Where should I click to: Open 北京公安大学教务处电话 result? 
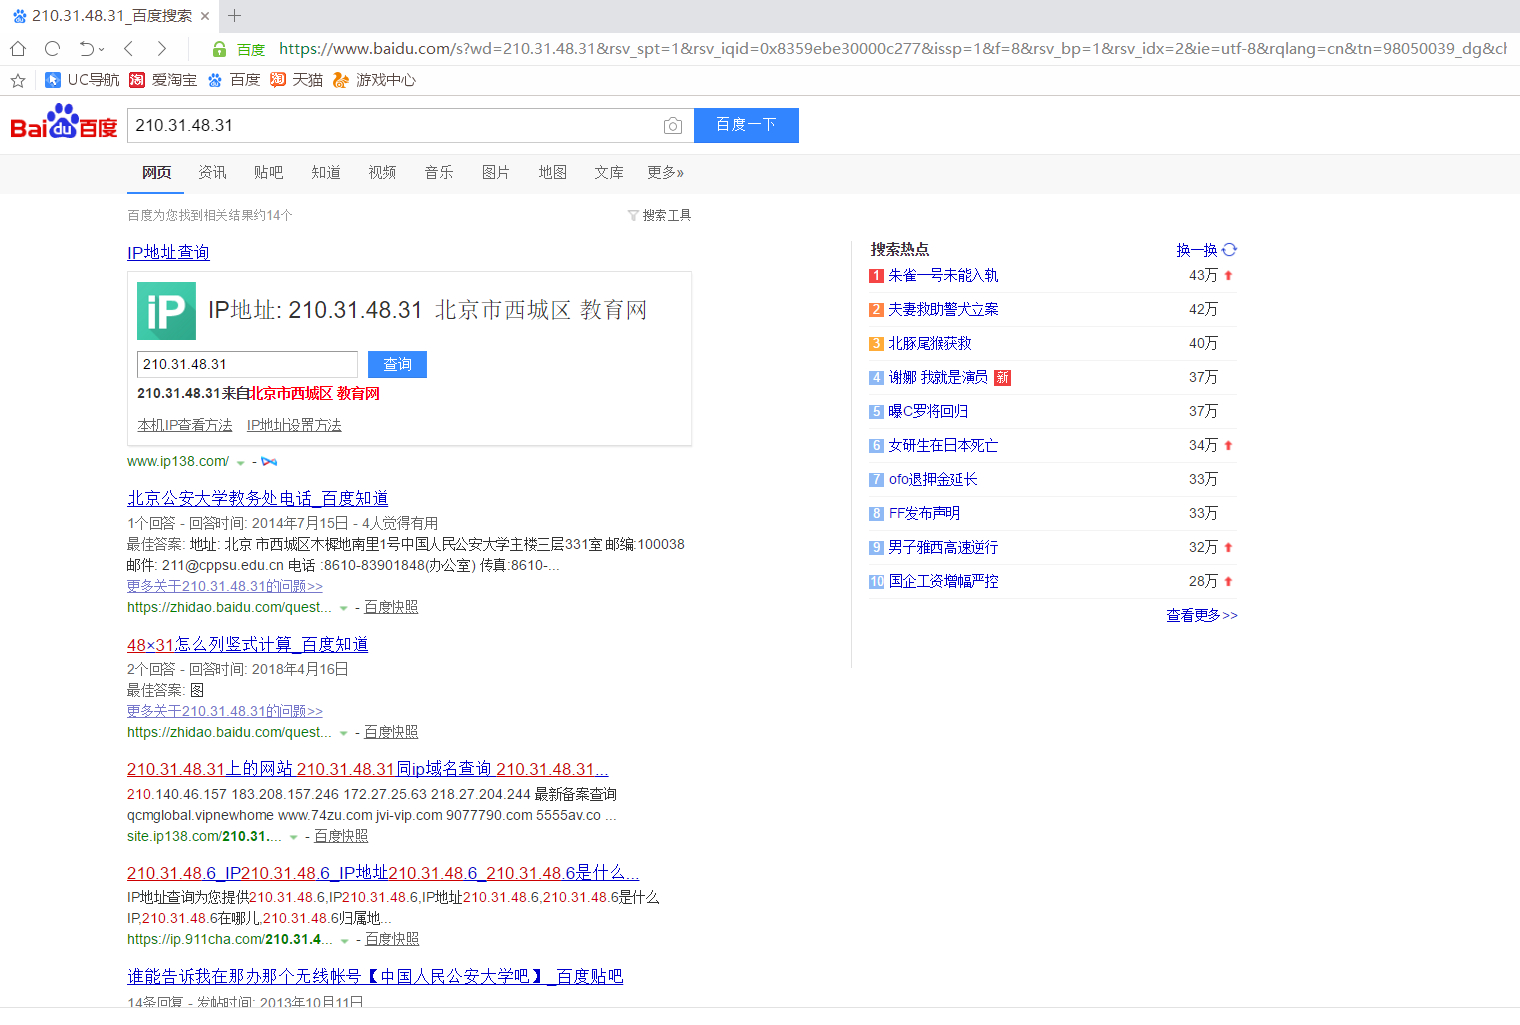(257, 499)
